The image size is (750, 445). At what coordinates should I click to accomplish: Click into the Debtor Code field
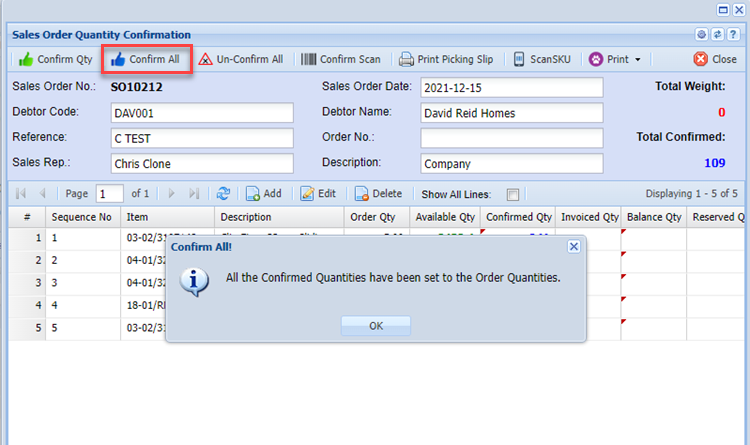coord(200,113)
